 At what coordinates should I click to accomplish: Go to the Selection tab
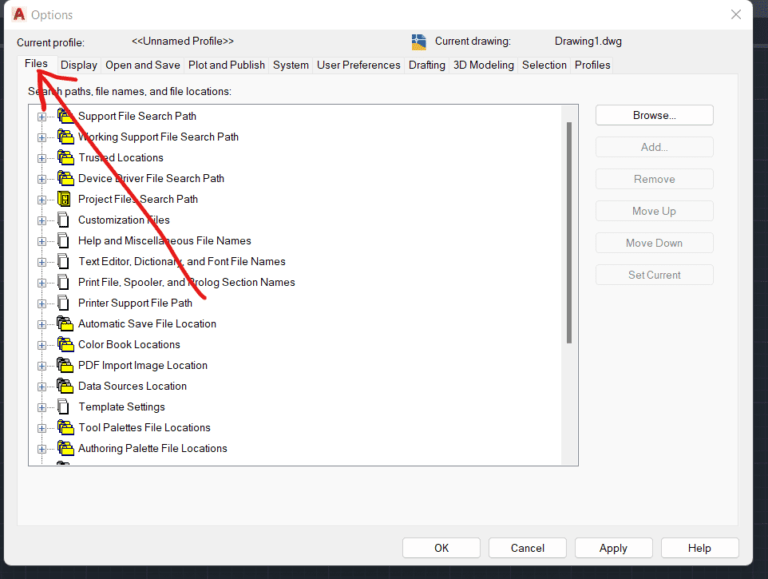tap(544, 65)
